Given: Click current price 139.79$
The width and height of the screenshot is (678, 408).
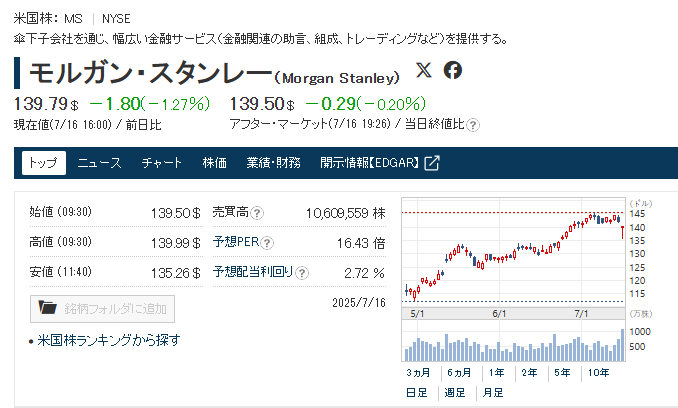Looking at the screenshot, I should (46, 104).
